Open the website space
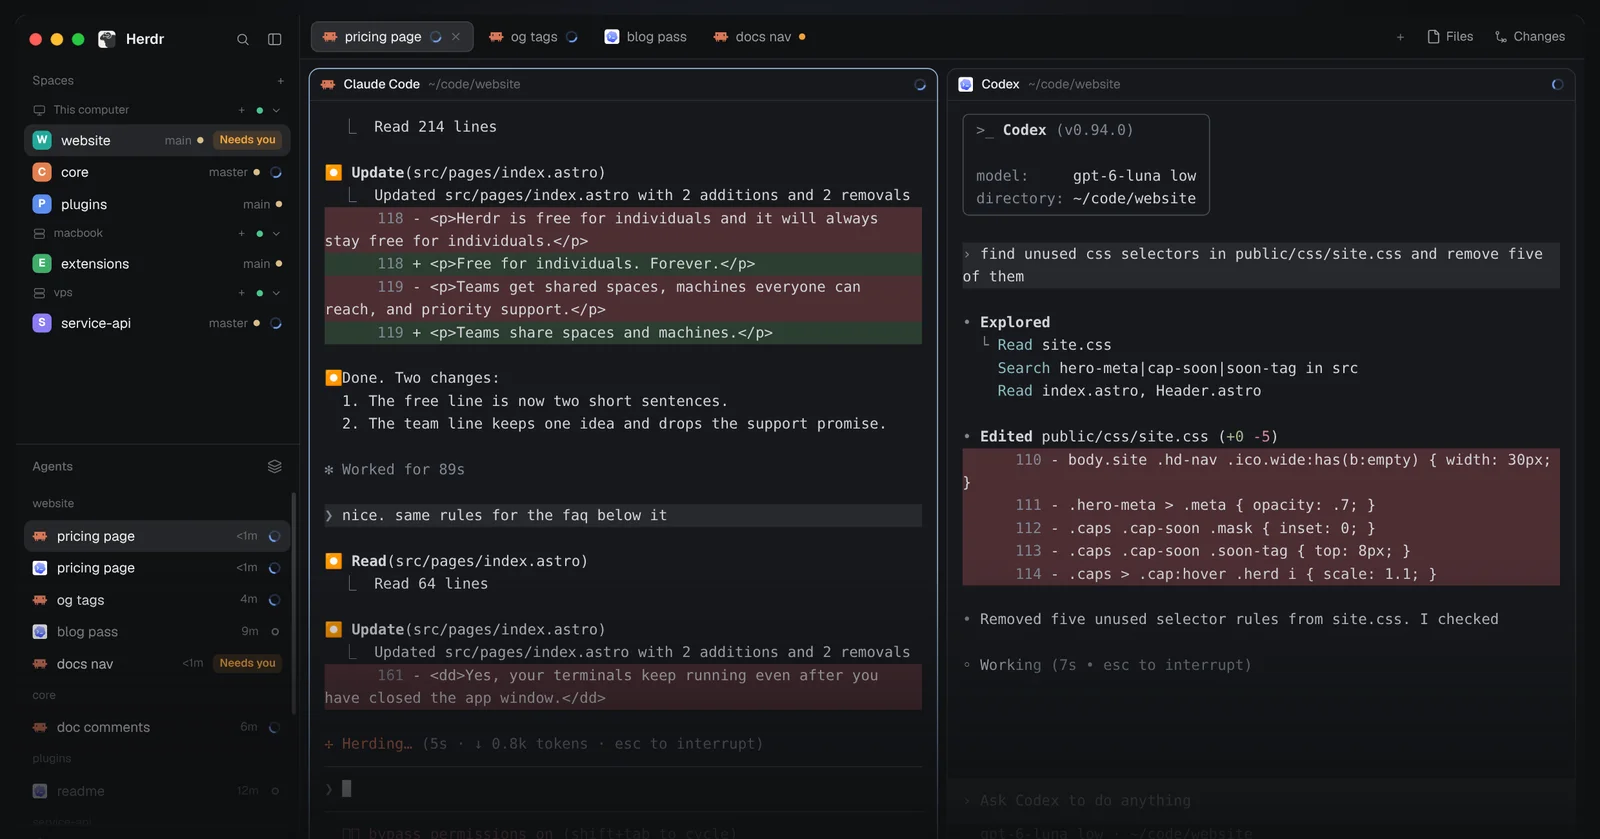 click(157, 140)
